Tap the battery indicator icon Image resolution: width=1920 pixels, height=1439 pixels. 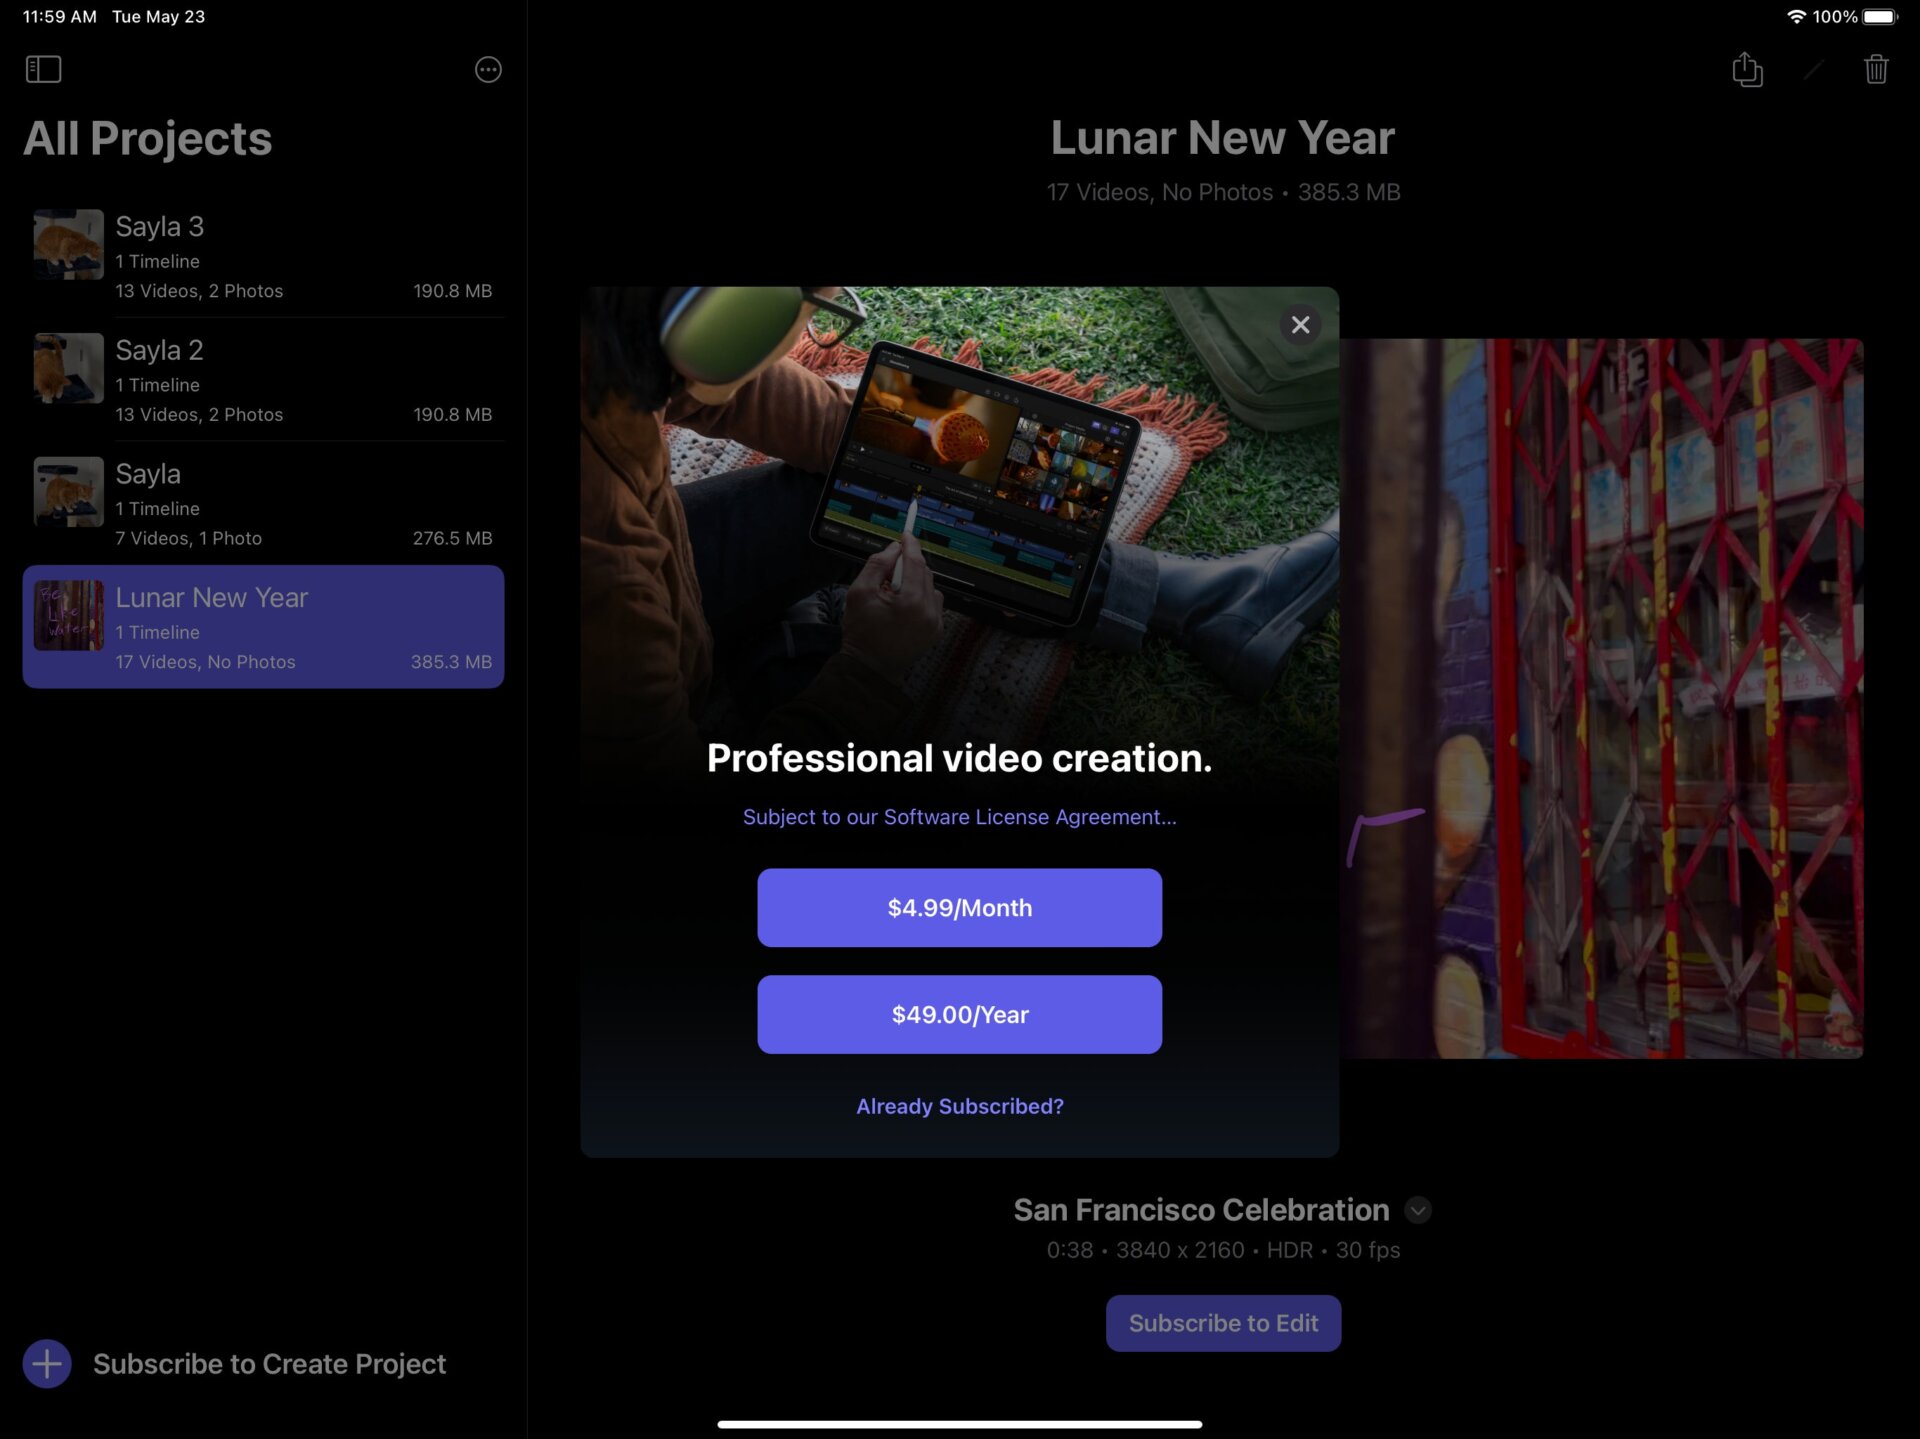click(x=1879, y=17)
